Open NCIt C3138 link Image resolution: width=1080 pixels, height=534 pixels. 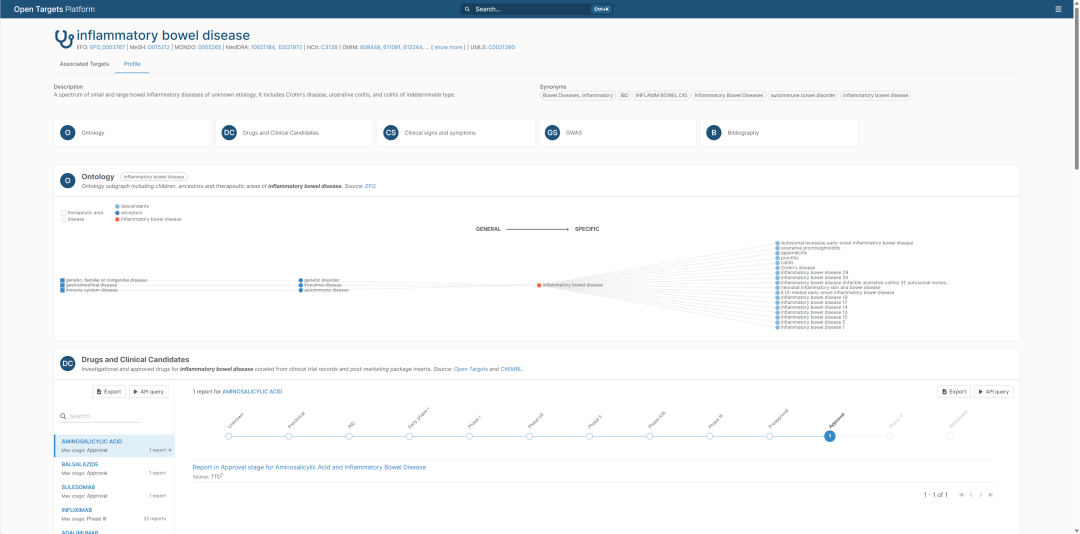[329, 47]
